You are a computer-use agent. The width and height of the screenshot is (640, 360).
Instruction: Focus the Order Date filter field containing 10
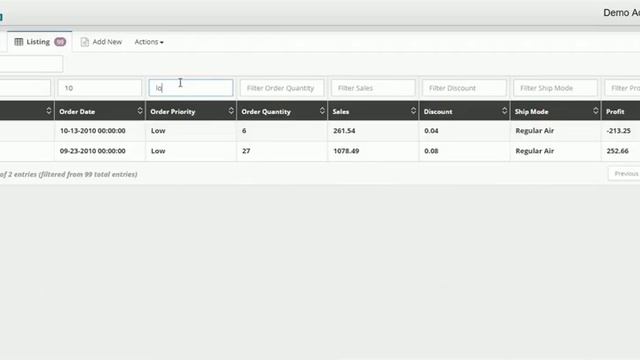pos(100,88)
